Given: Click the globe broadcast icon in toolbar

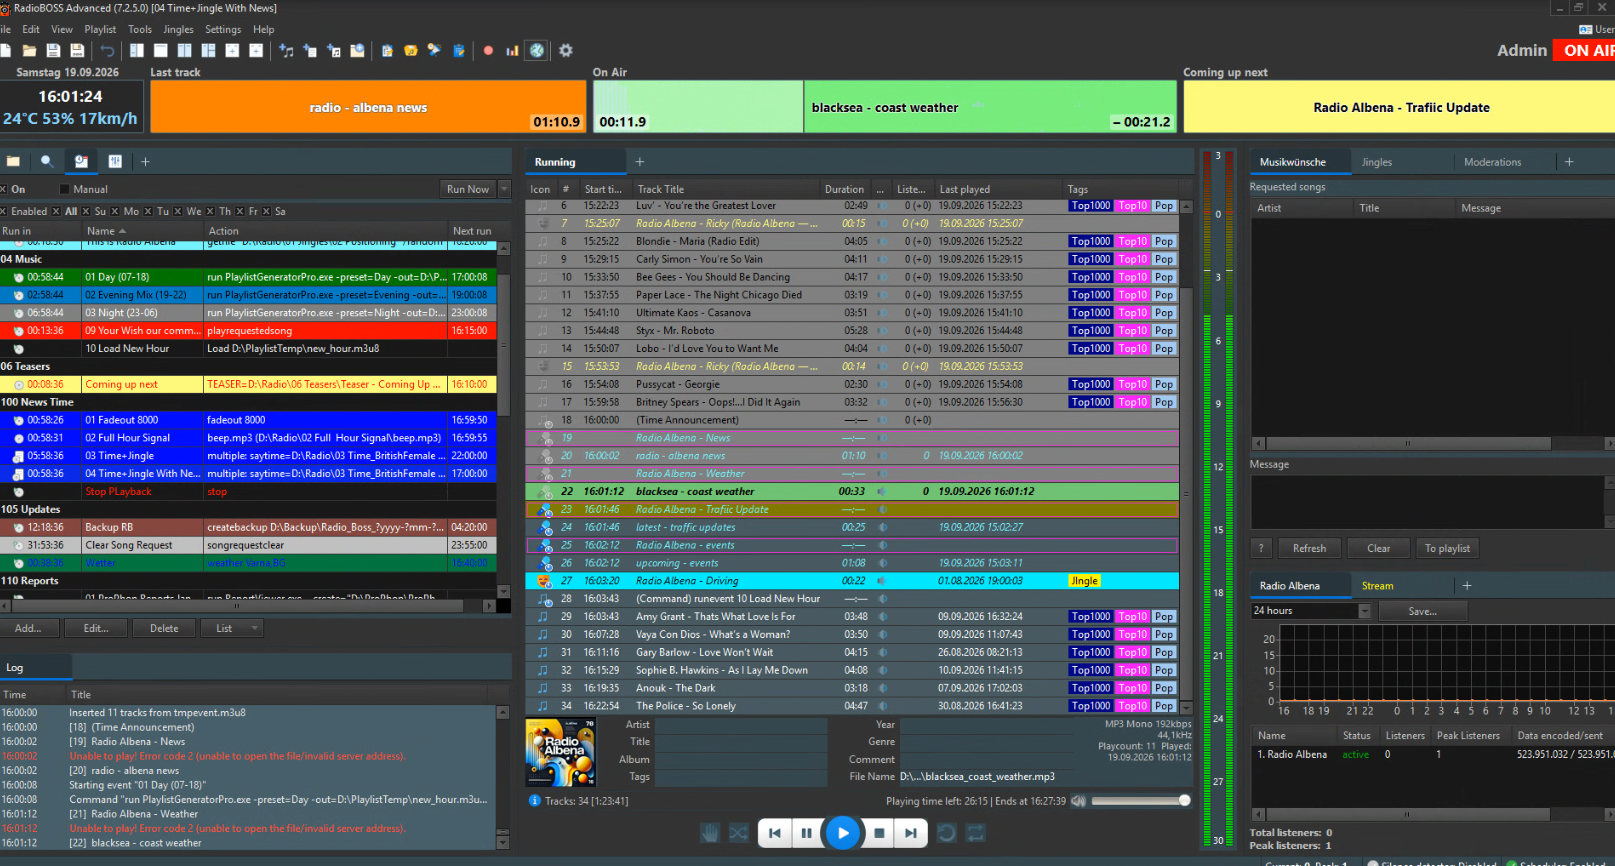Looking at the screenshot, I should coord(537,50).
